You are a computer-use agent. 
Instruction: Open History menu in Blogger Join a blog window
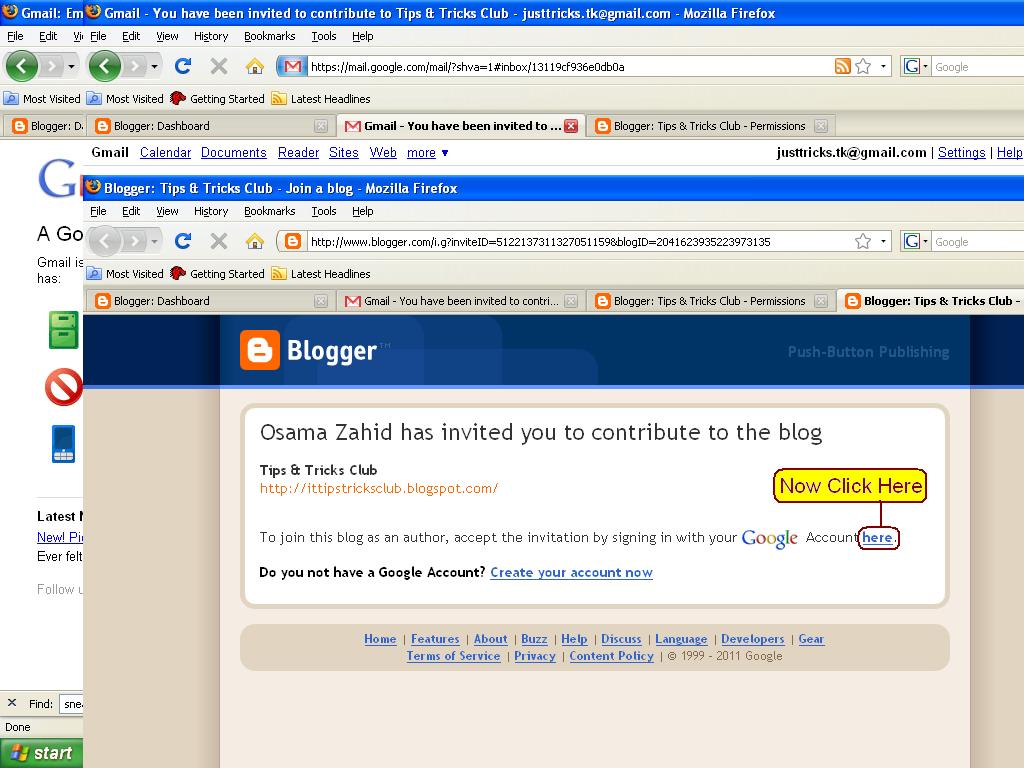pos(211,211)
